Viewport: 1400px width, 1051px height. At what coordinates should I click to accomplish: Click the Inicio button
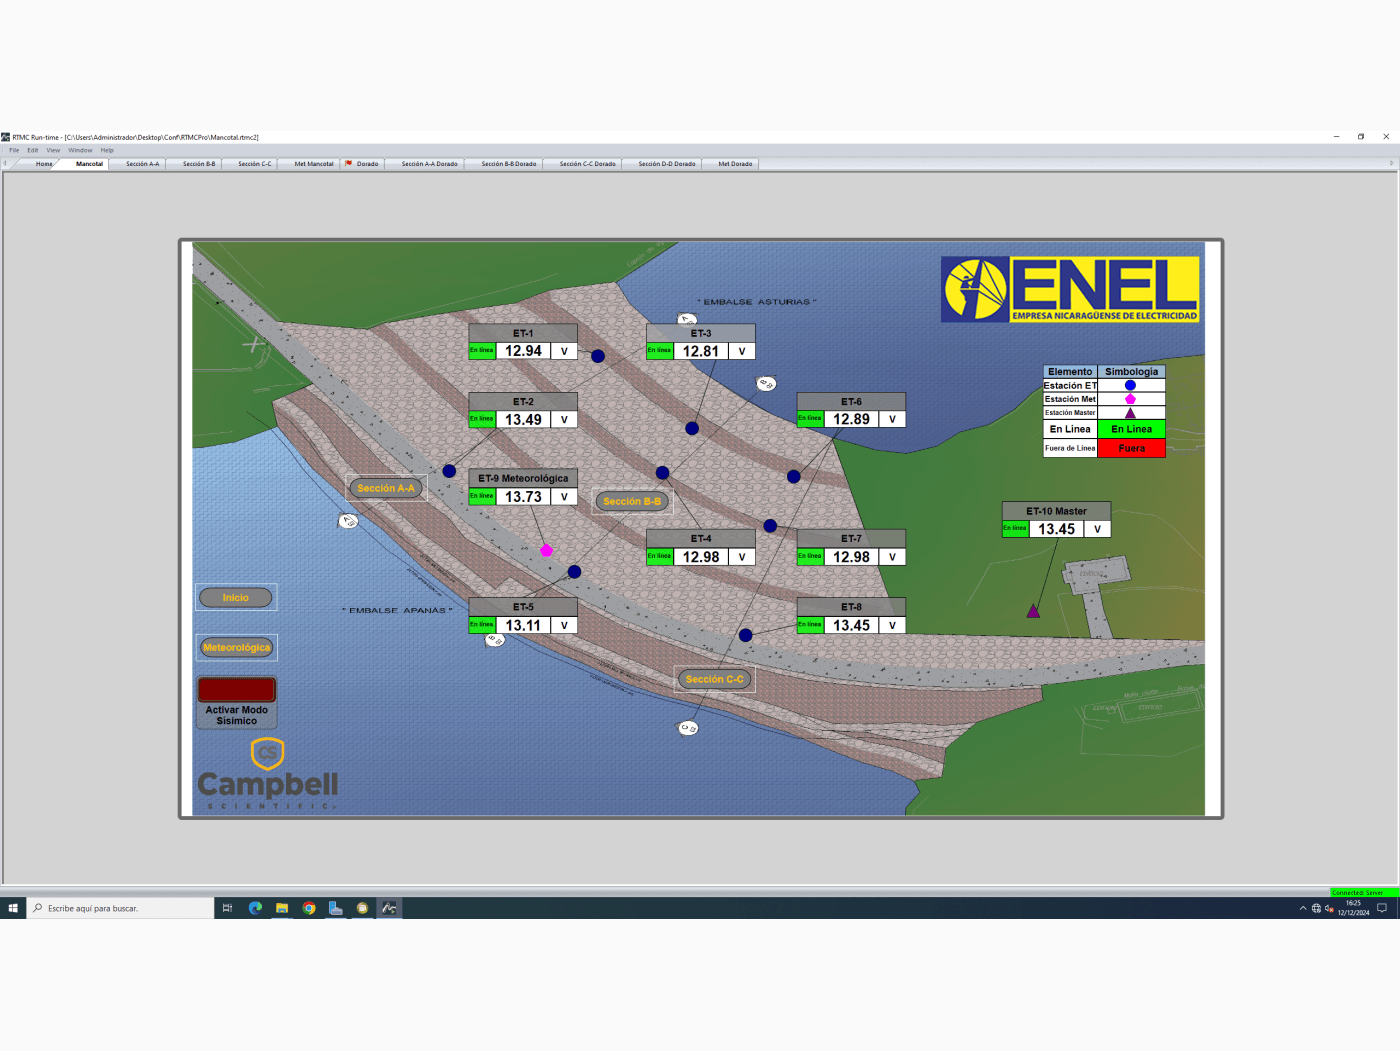click(236, 598)
